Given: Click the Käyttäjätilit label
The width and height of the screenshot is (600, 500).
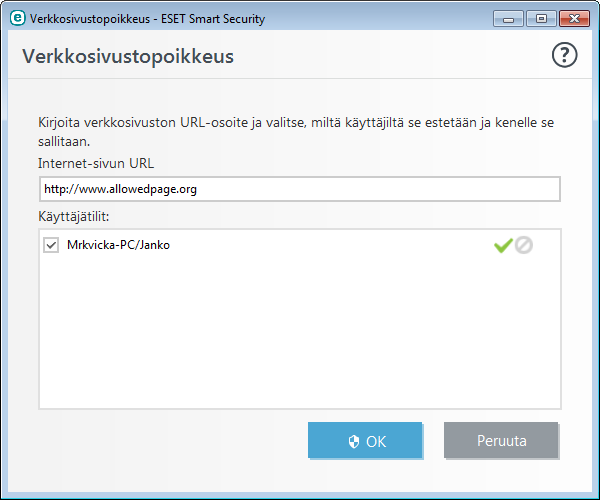Looking at the screenshot, I should [73, 217].
